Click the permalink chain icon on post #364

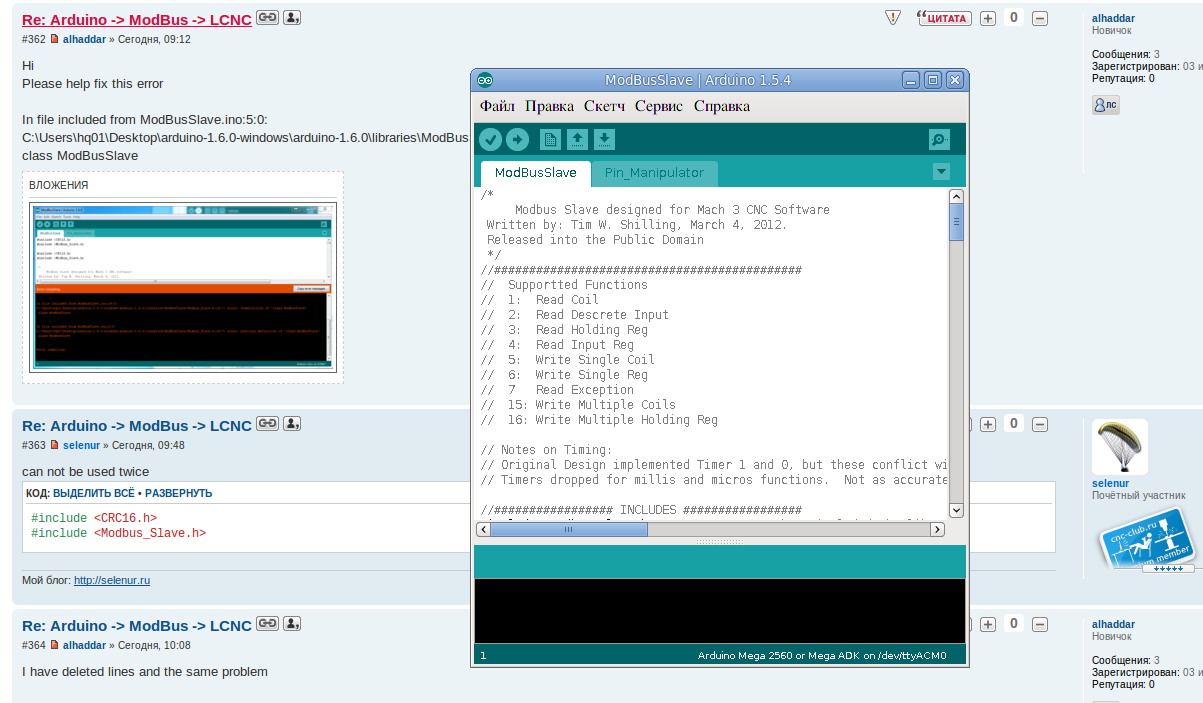point(267,624)
